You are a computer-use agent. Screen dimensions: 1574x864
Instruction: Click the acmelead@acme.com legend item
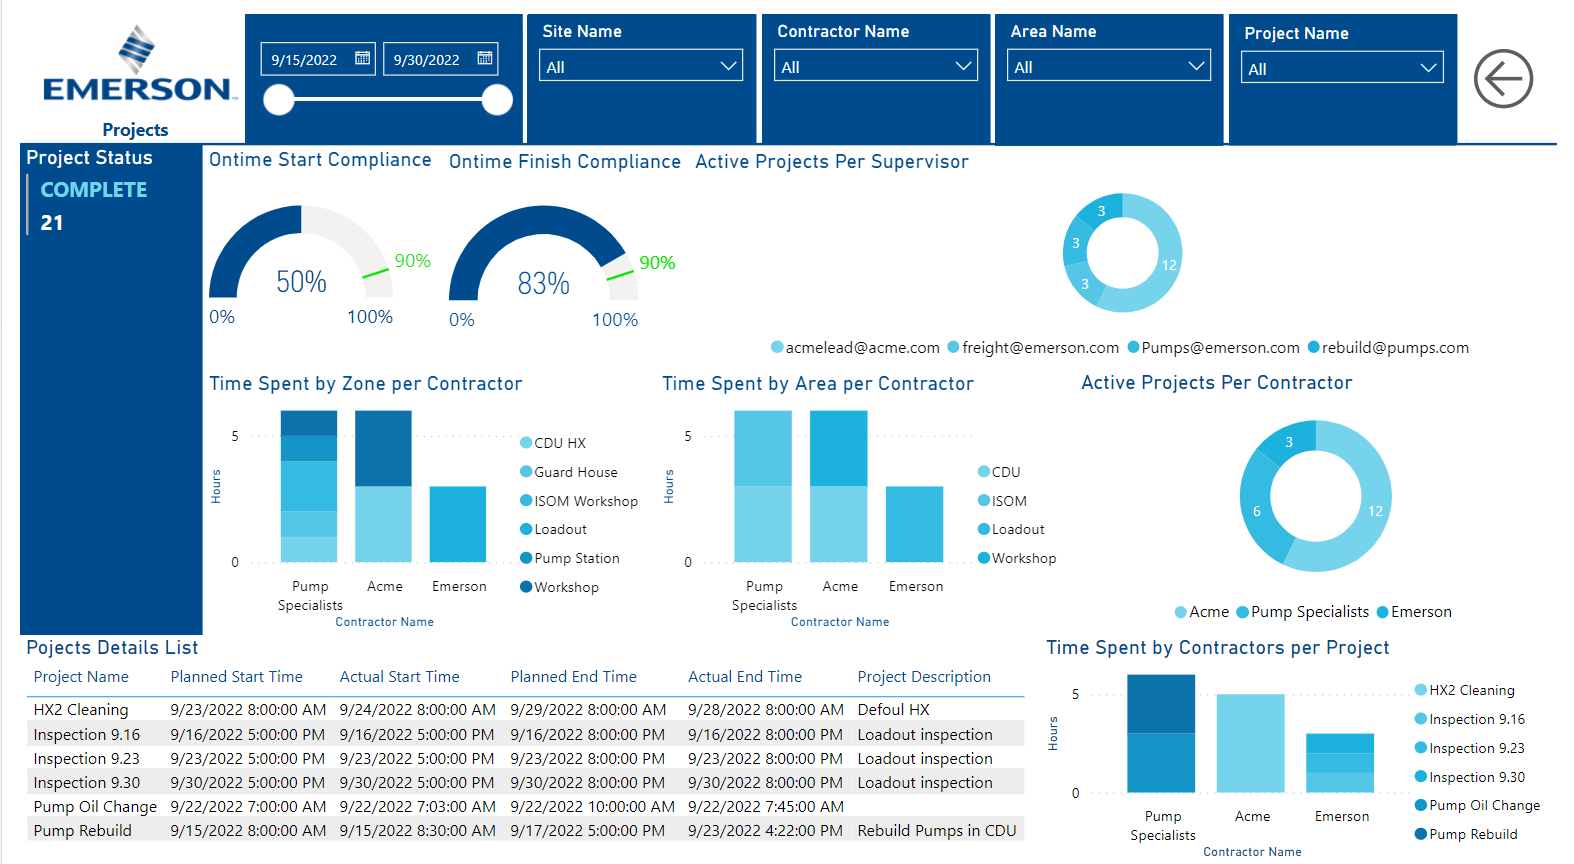(855, 348)
